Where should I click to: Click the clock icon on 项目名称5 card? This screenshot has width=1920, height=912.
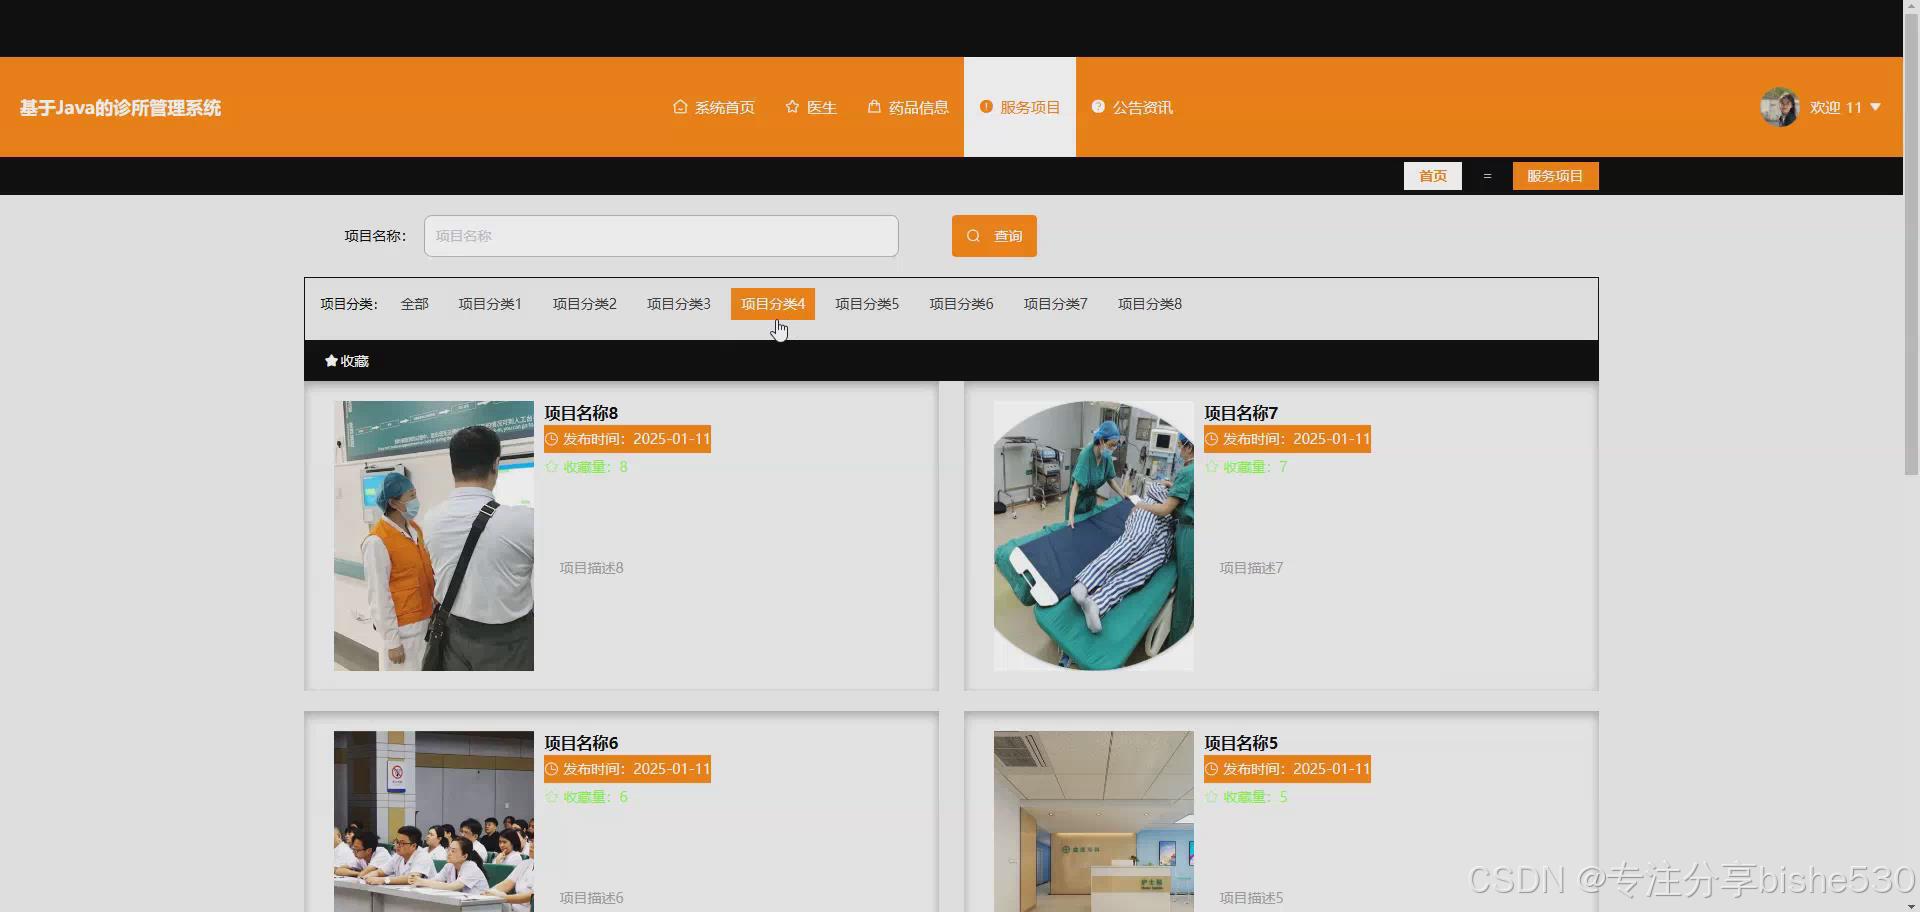pyautogui.click(x=1211, y=769)
